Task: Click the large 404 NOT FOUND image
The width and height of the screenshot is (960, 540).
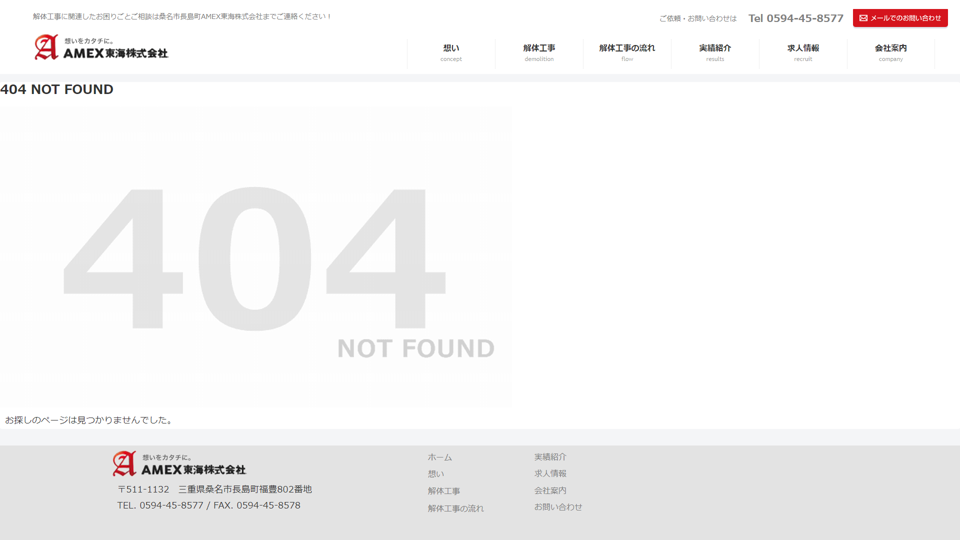Action: pos(256,258)
